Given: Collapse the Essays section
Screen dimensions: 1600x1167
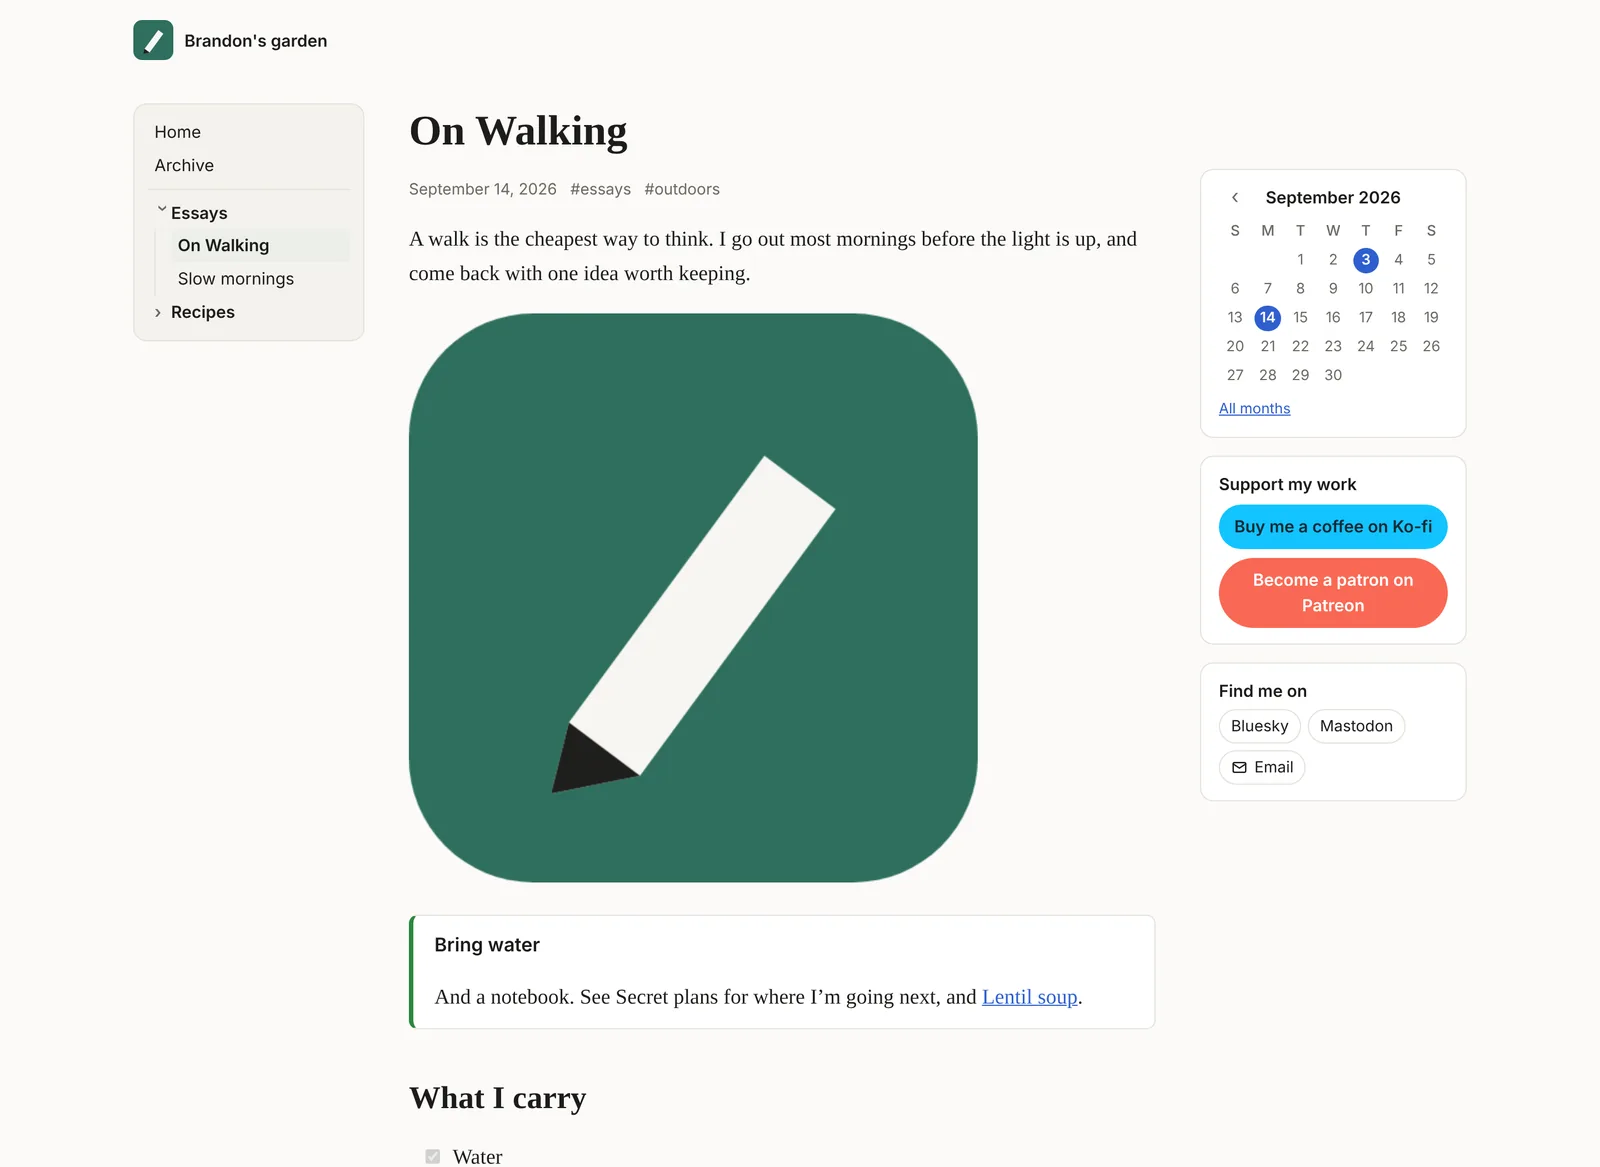Looking at the screenshot, I should click(x=161, y=211).
